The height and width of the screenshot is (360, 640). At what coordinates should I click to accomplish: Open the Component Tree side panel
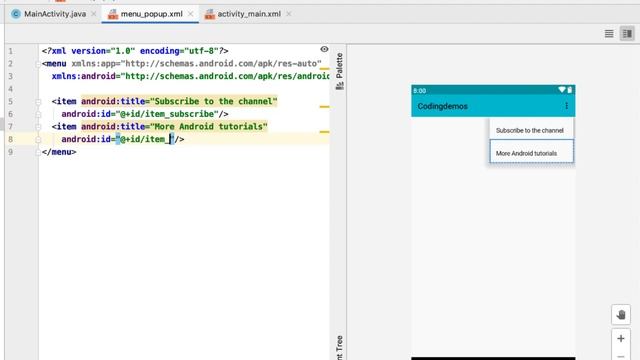tap(340, 347)
